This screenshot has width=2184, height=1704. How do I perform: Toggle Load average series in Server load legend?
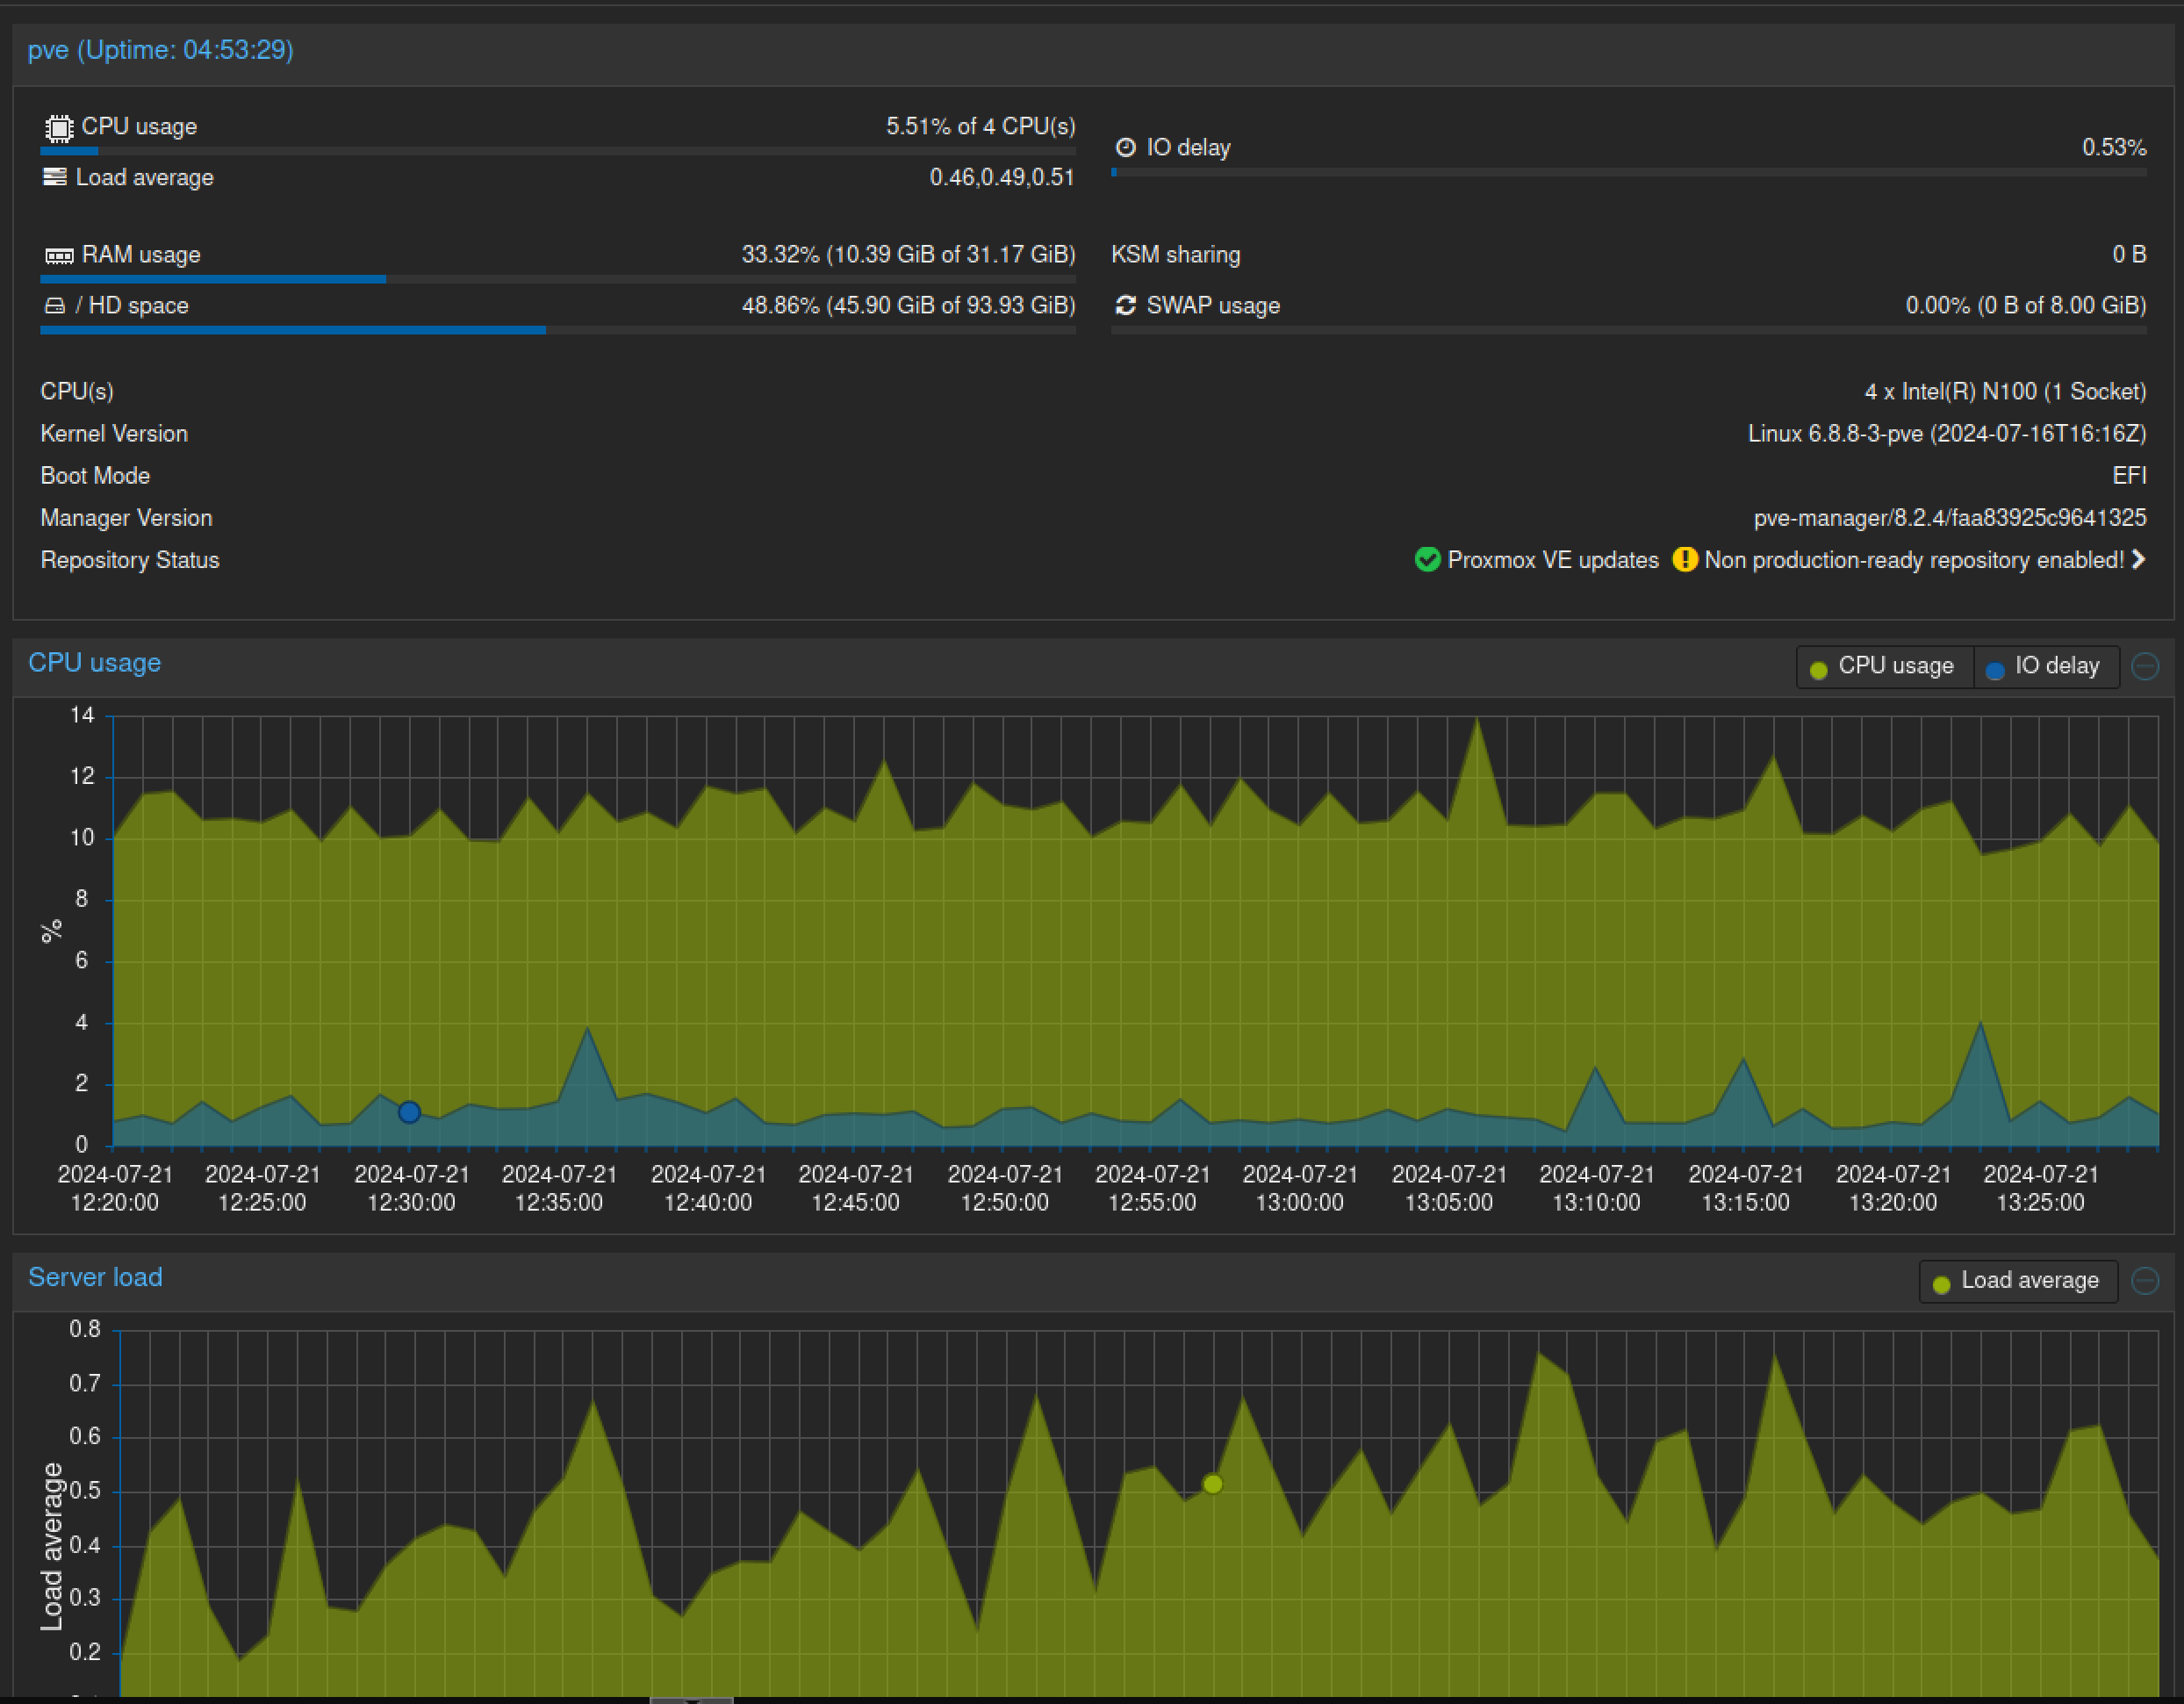click(2018, 1281)
